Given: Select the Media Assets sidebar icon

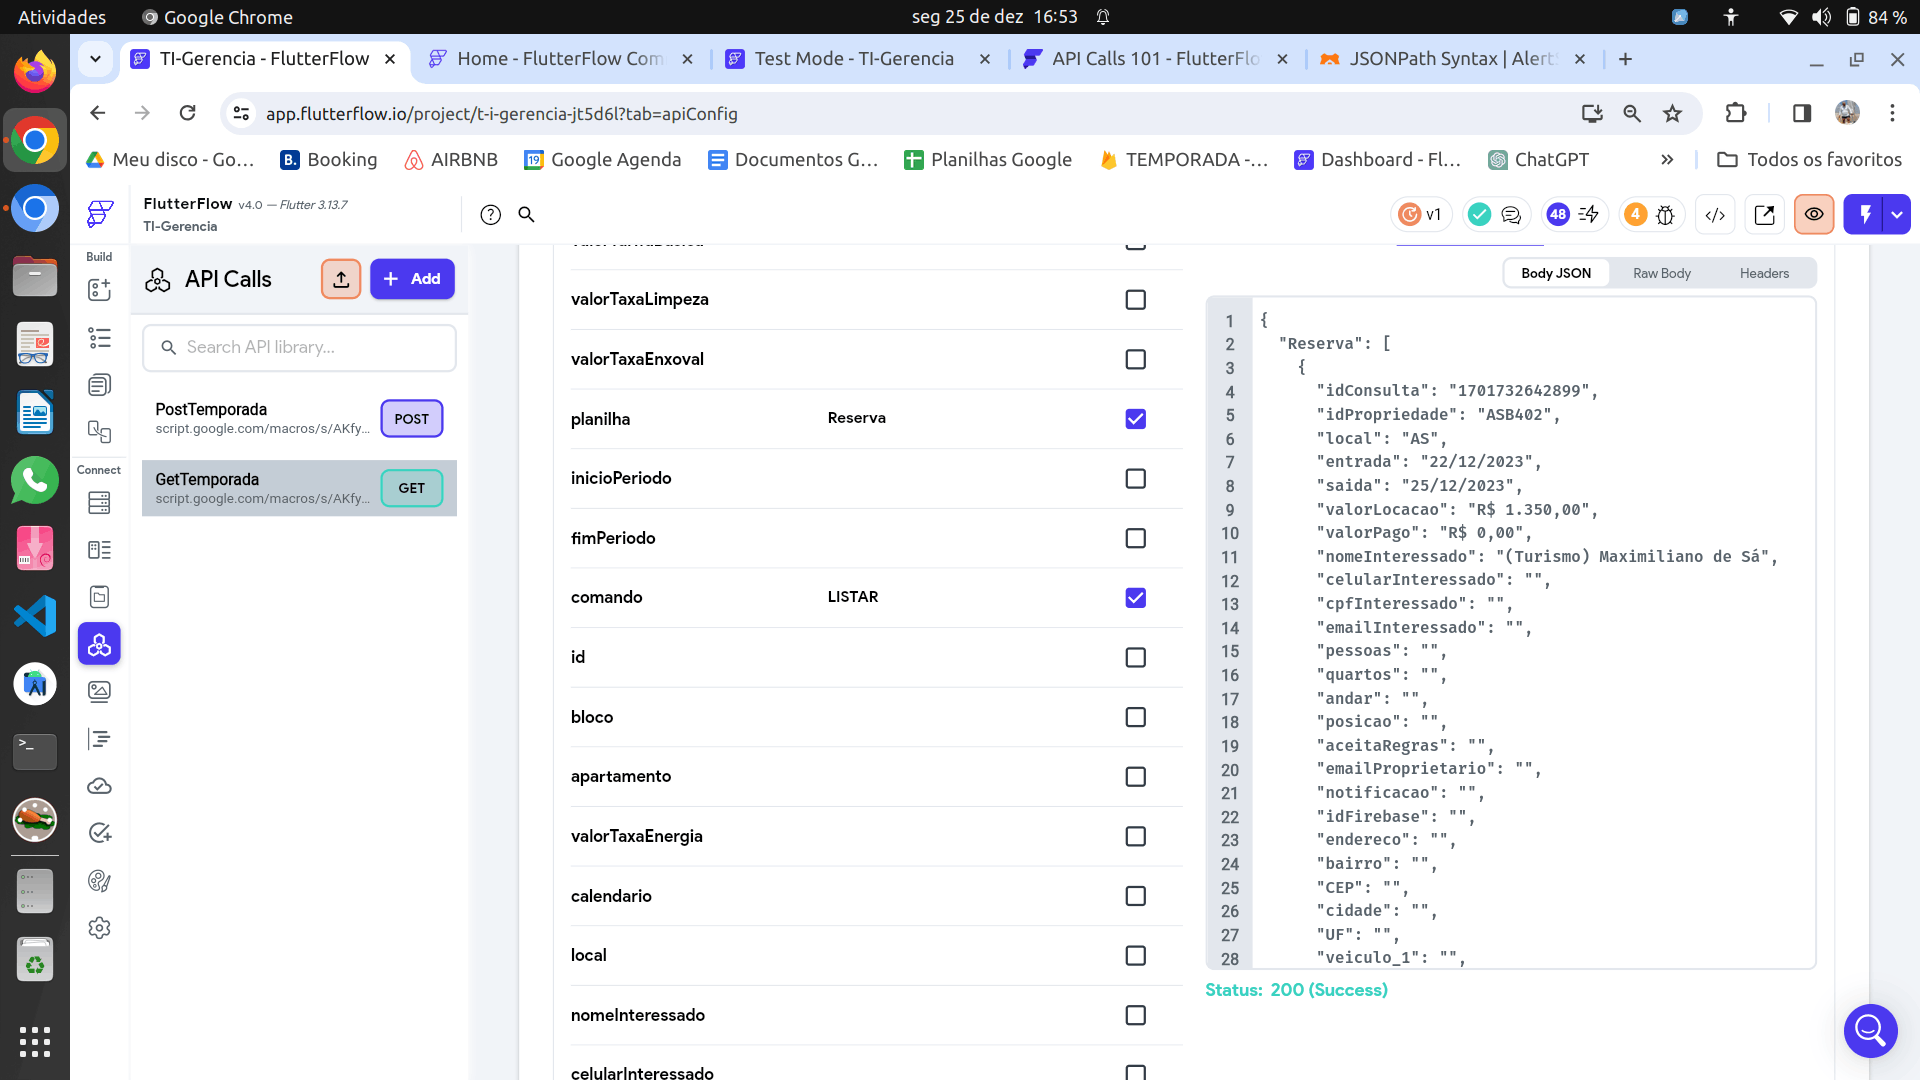Looking at the screenshot, I should 99,691.
